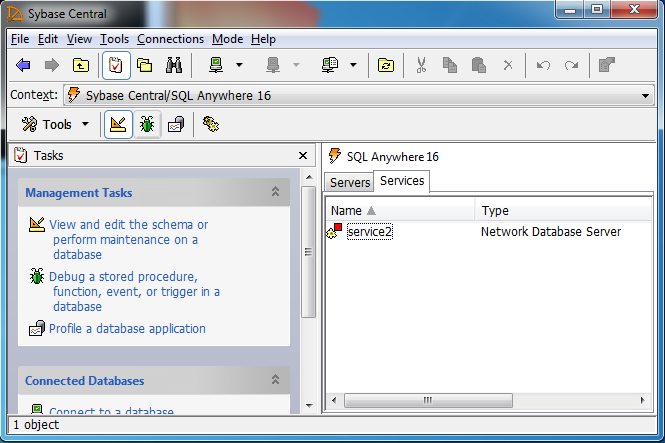Switch to the Servers tab
Screen dimensions: 665x443
pyautogui.click(x=349, y=182)
